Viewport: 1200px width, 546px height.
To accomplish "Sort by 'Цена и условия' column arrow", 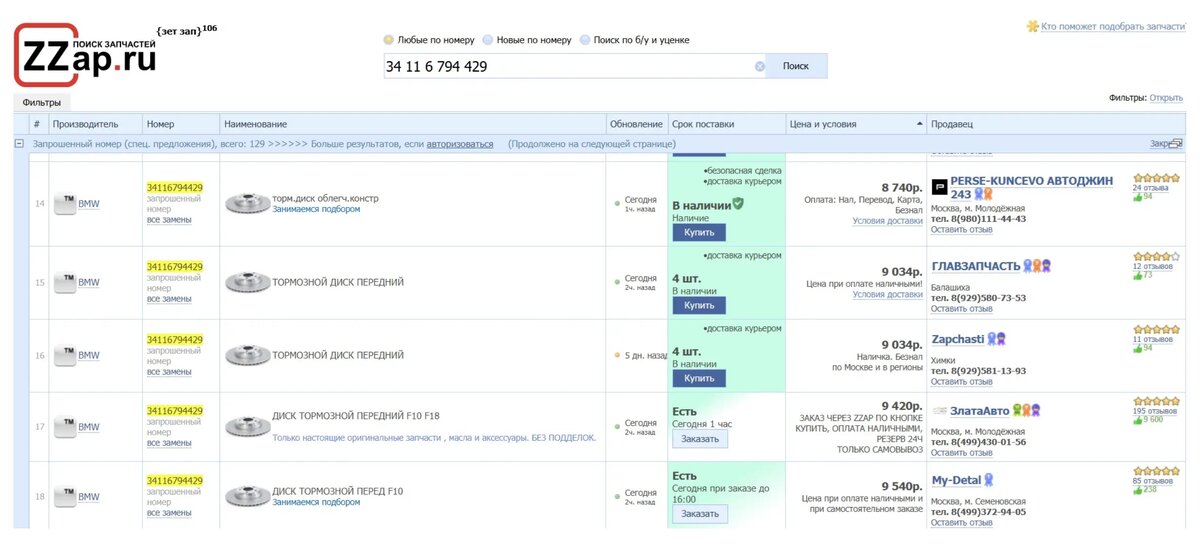I will tap(919, 124).
